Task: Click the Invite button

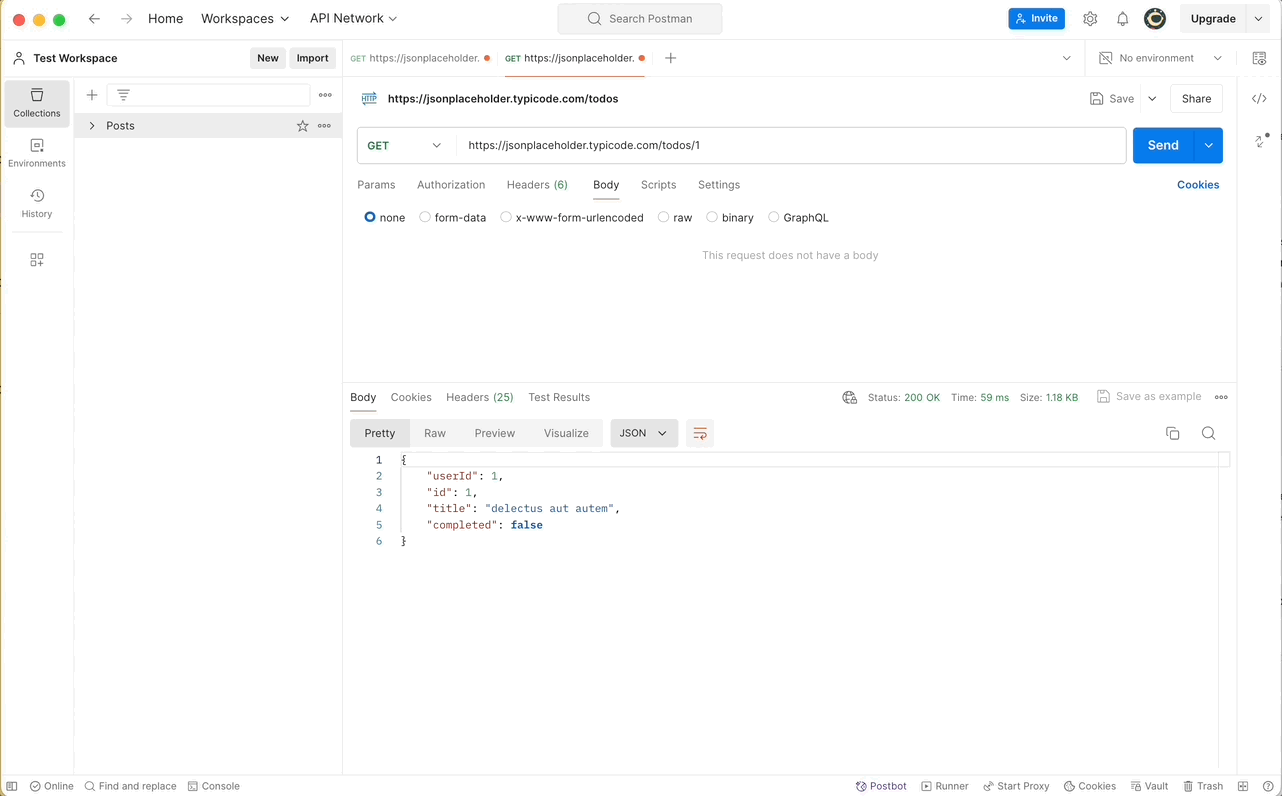Action: (x=1036, y=19)
